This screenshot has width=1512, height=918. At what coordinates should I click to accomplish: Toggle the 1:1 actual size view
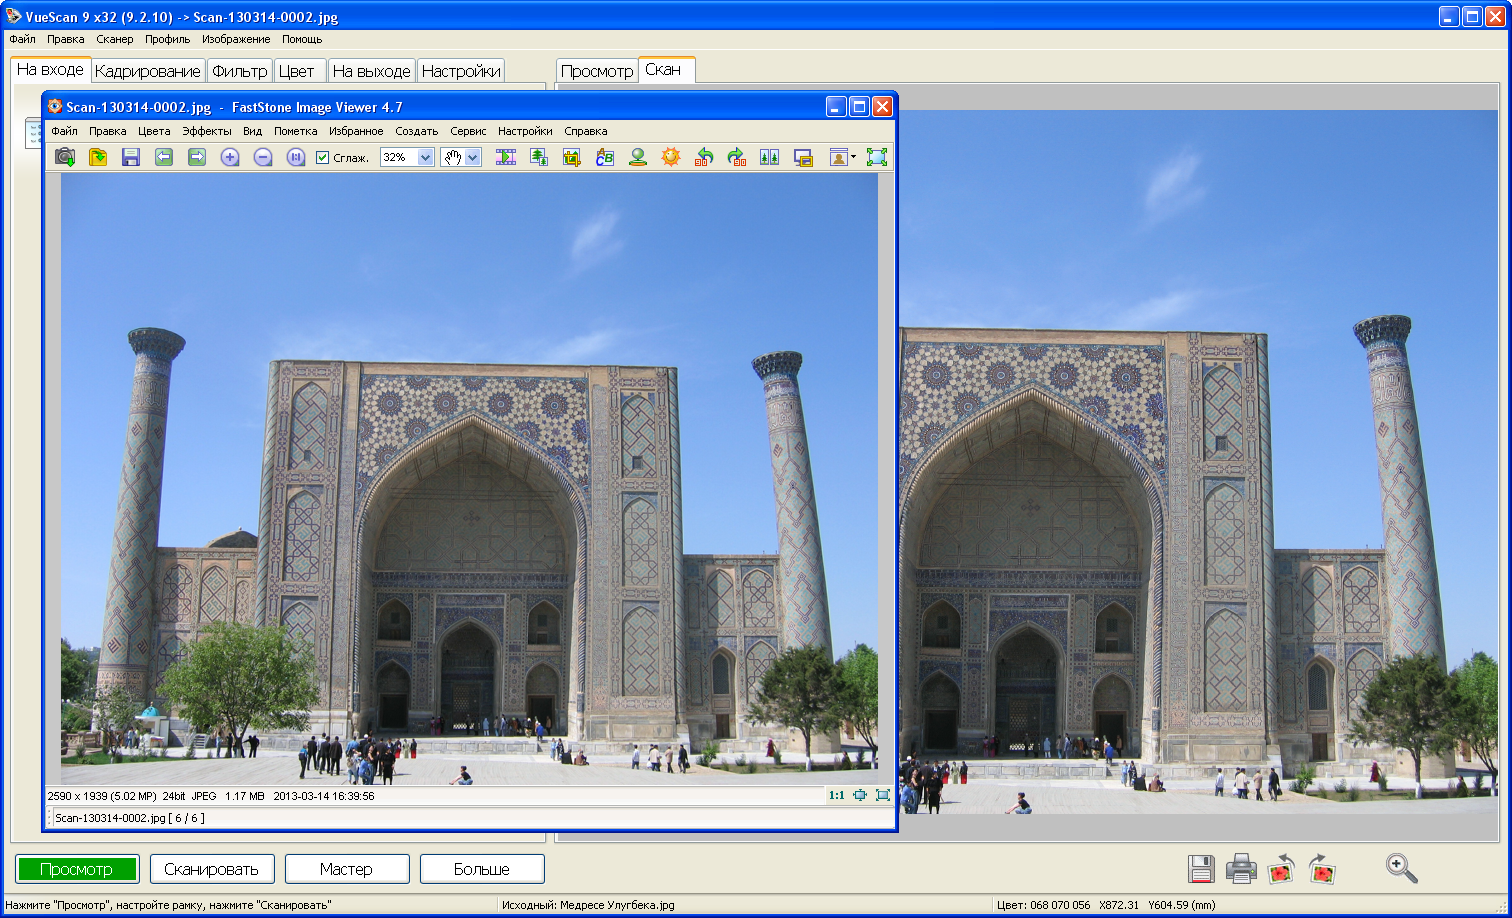pyautogui.click(x=836, y=796)
